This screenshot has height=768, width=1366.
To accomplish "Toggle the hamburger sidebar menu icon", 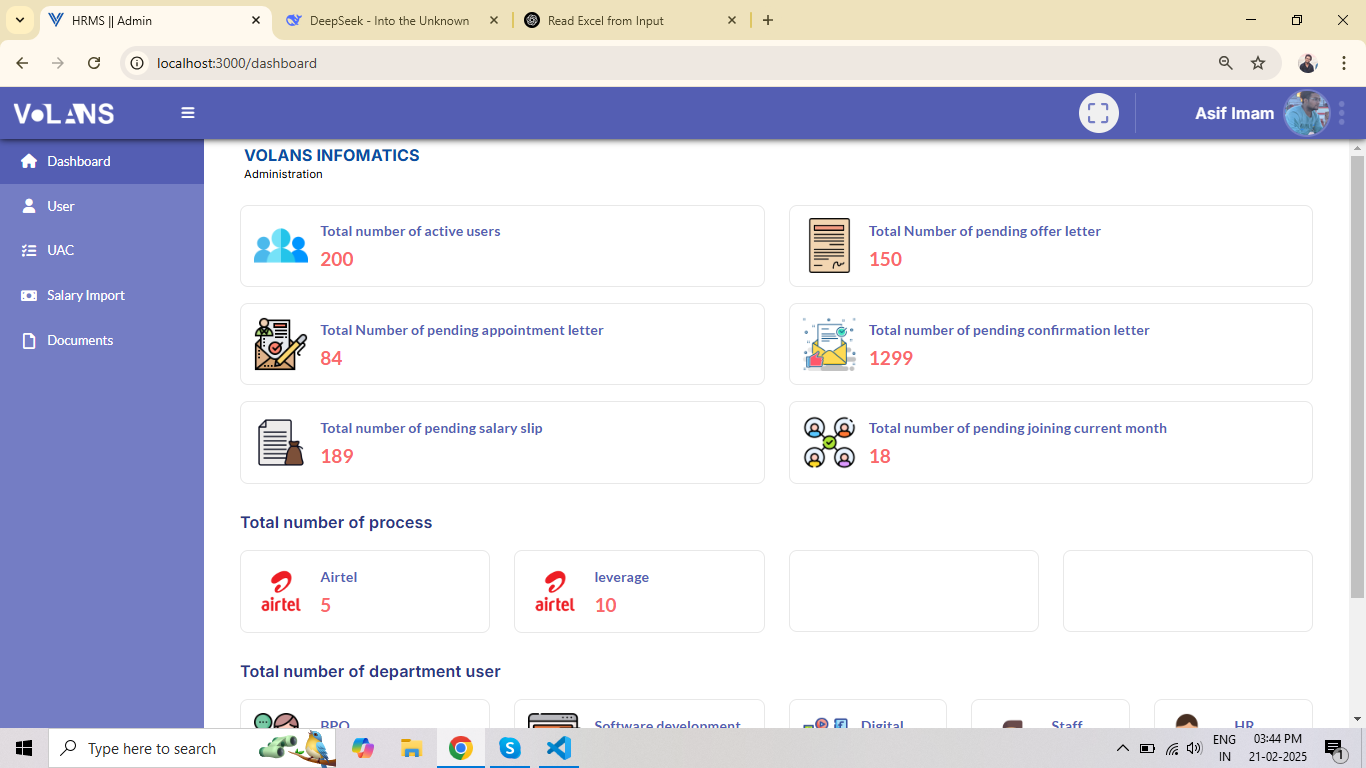I will pos(188,113).
